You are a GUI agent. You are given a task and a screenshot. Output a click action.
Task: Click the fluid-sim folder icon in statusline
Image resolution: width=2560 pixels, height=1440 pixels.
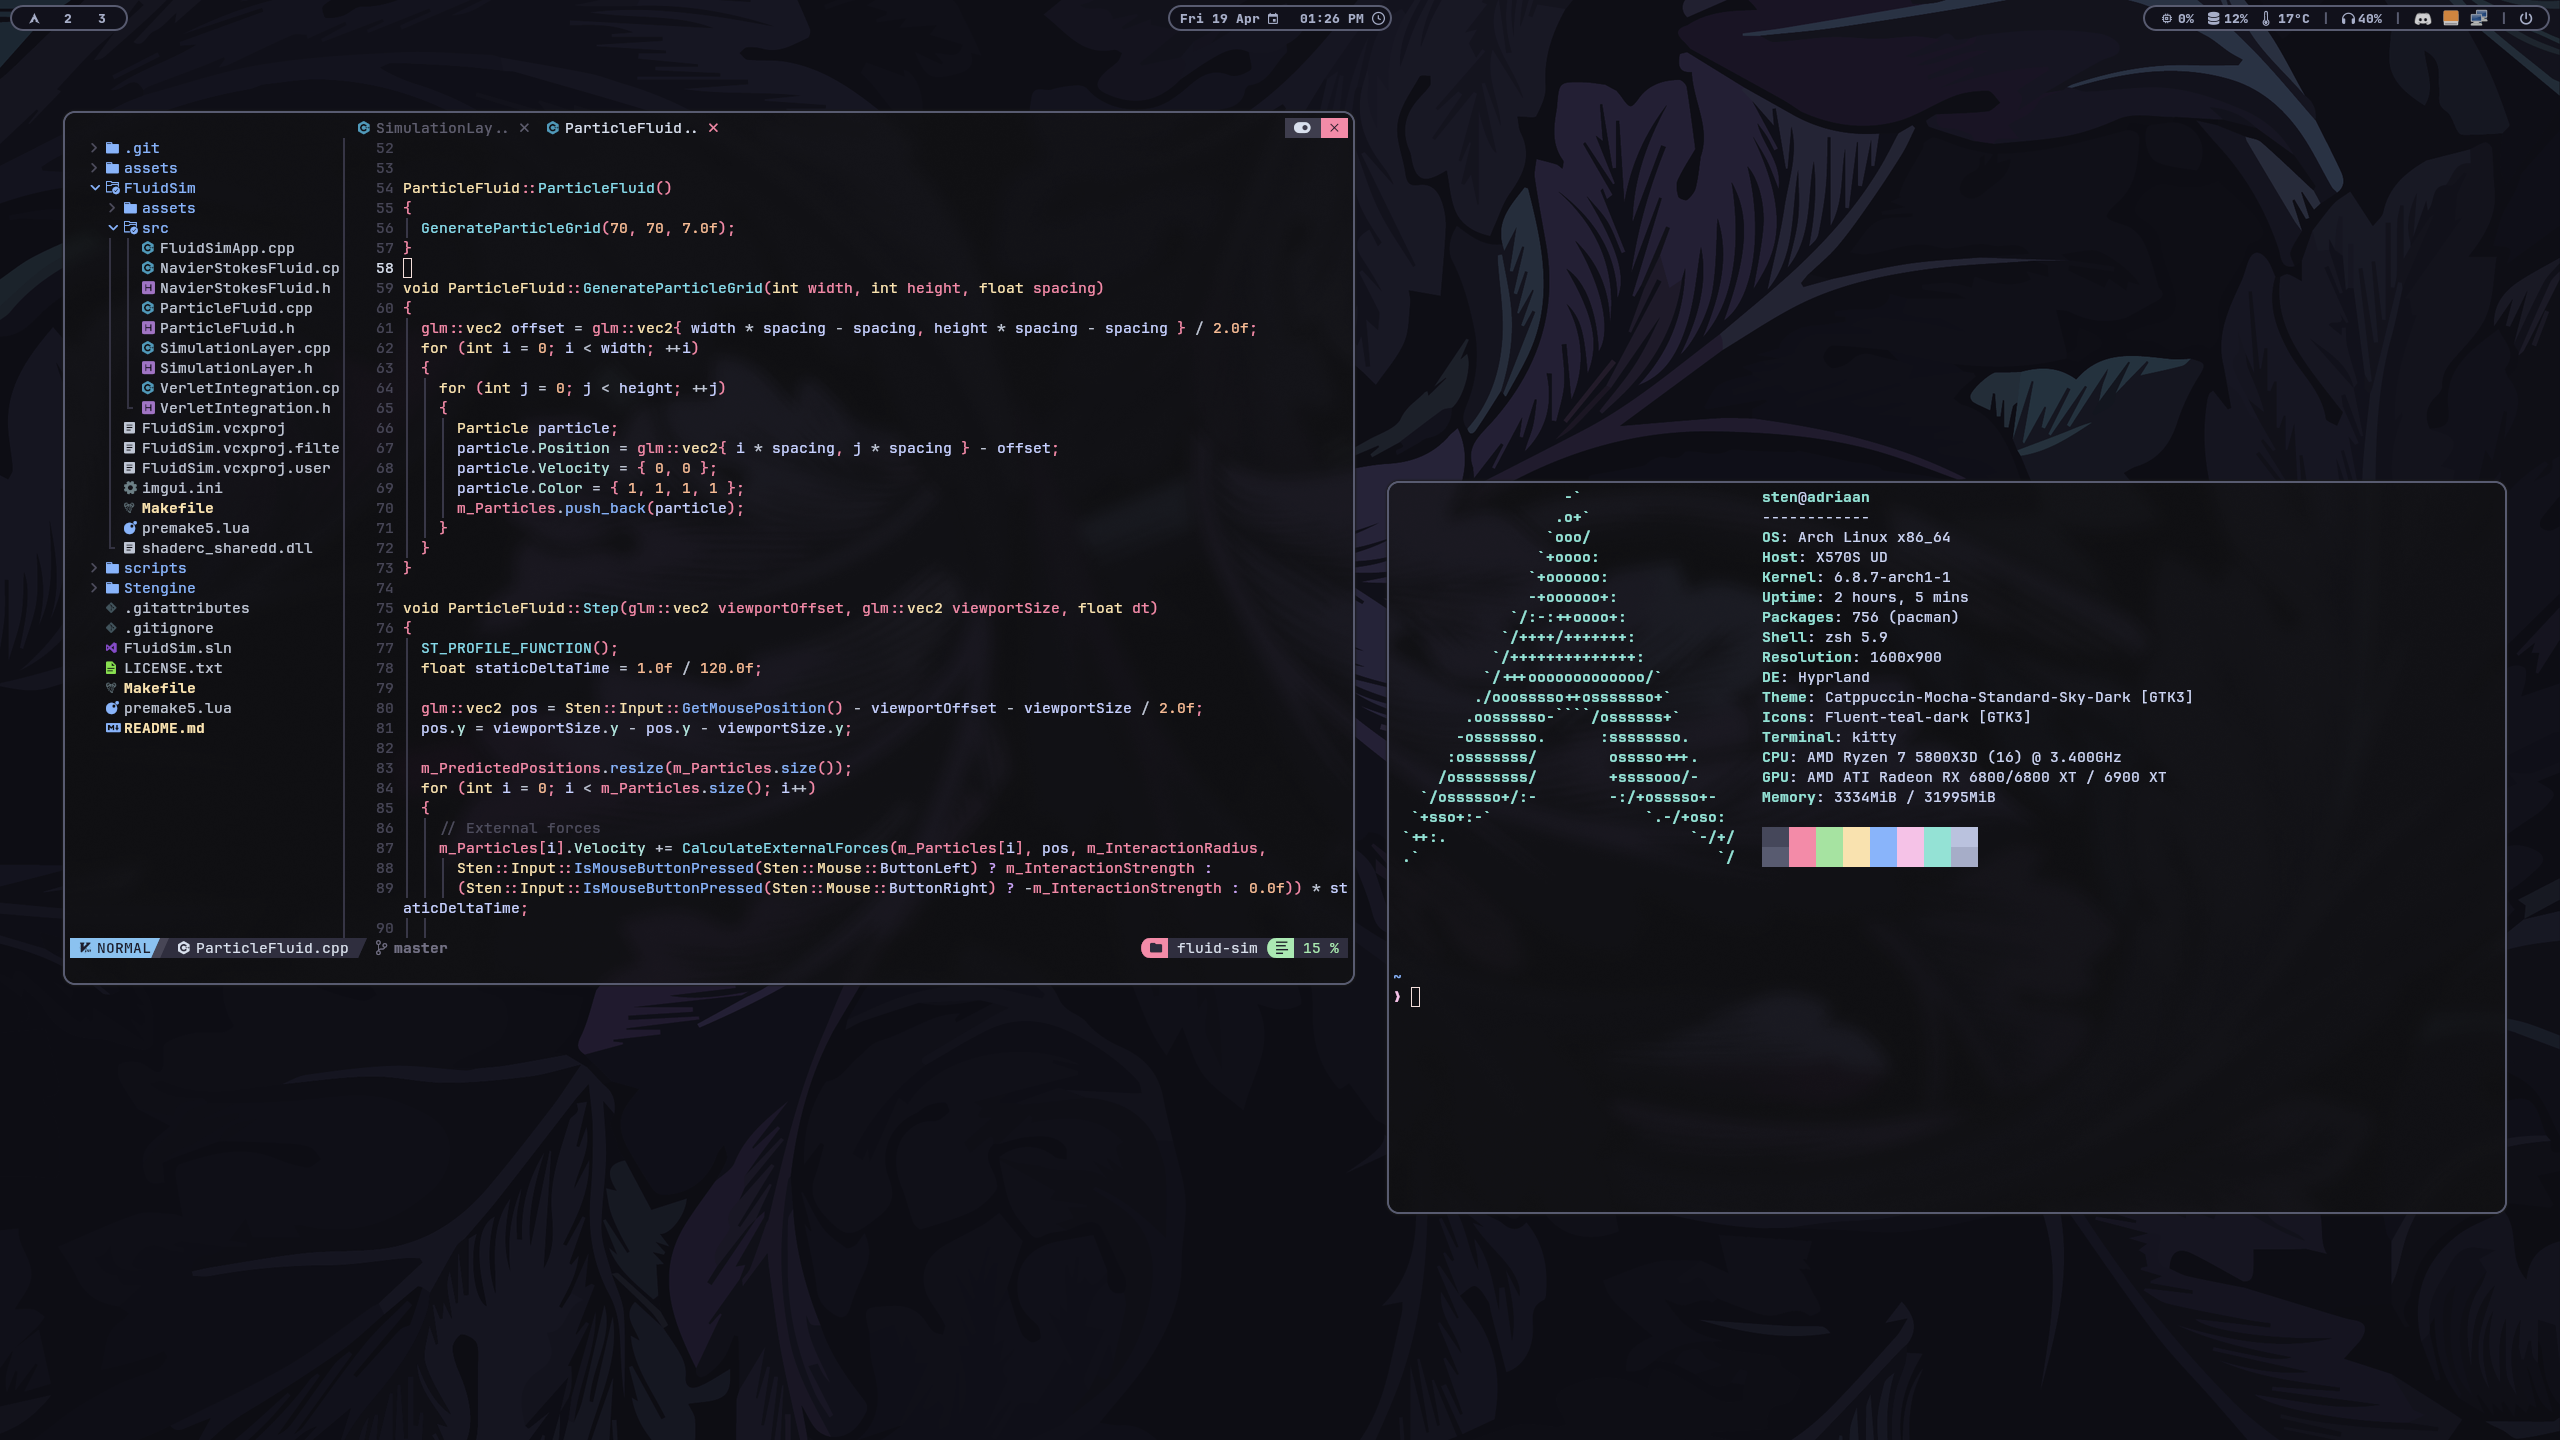click(x=1155, y=948)
